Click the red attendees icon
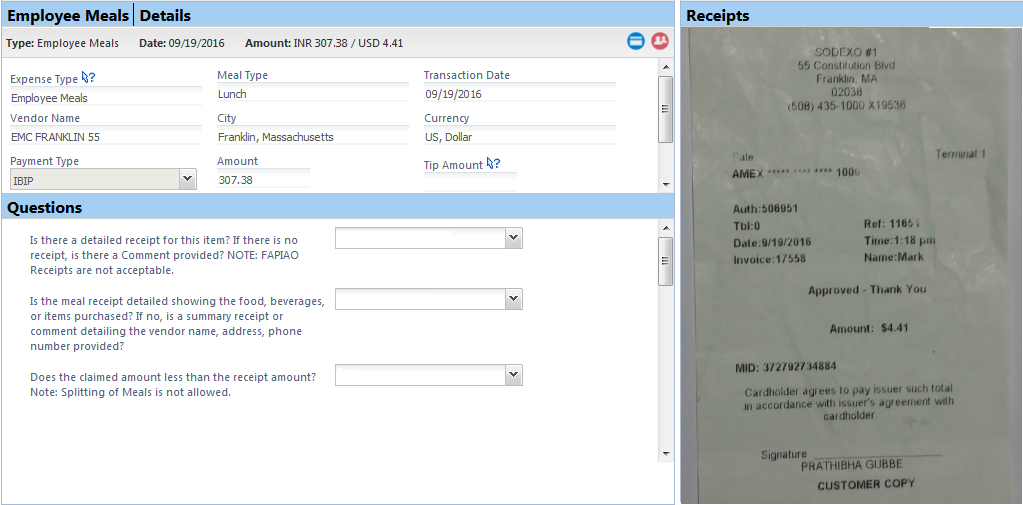Image resolution: width=1023 pixels, height=505 pixels. tap(659, 41)
